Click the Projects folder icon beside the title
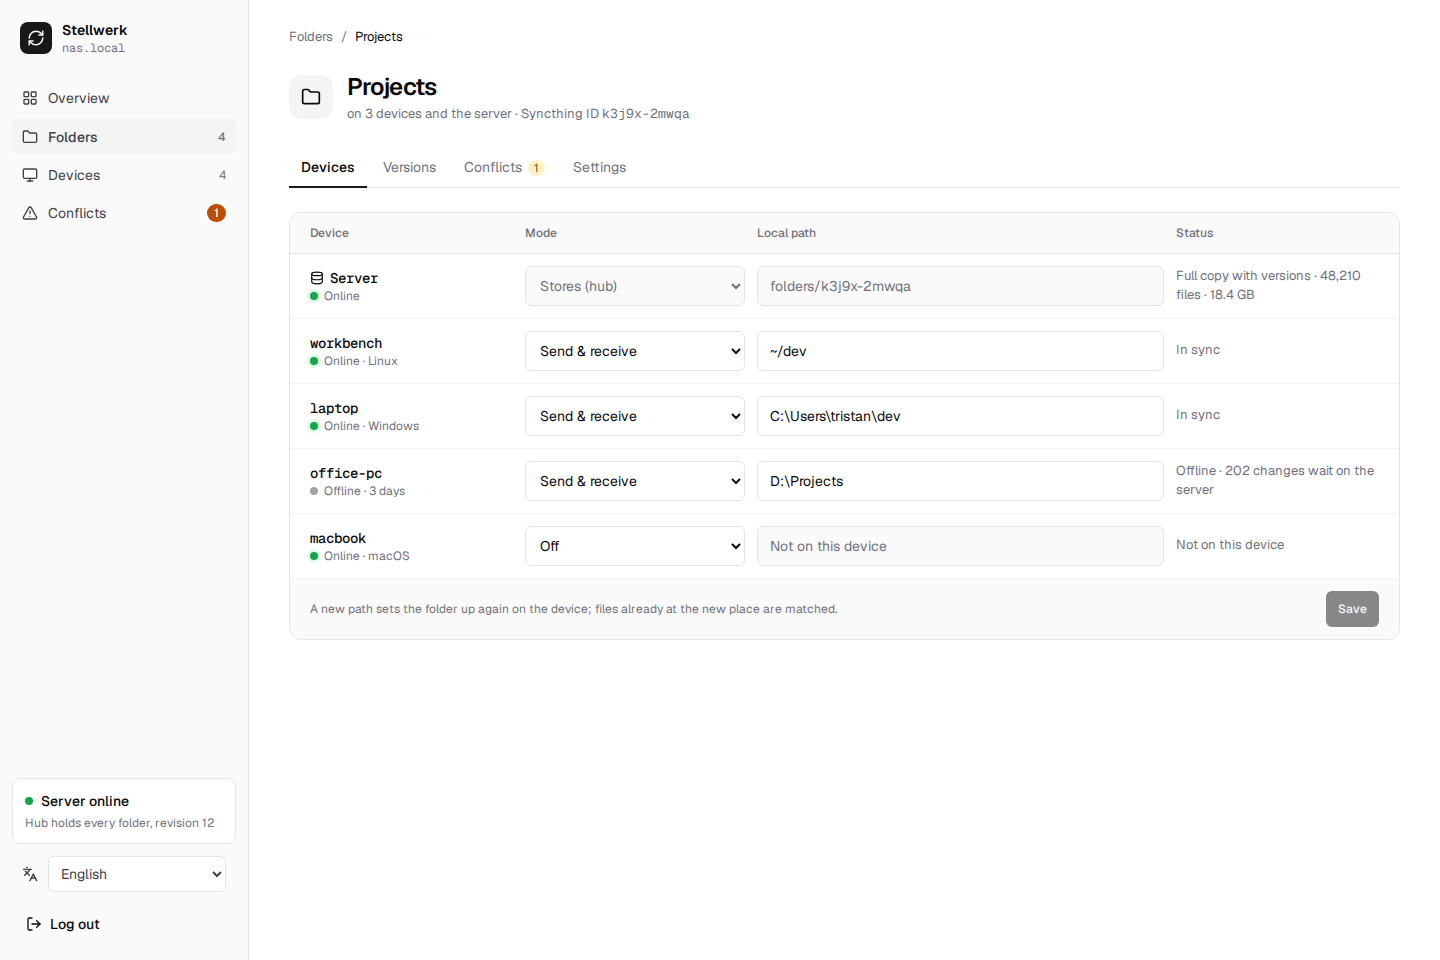This screenshot has width=1440, height=960. coord(311,97)
